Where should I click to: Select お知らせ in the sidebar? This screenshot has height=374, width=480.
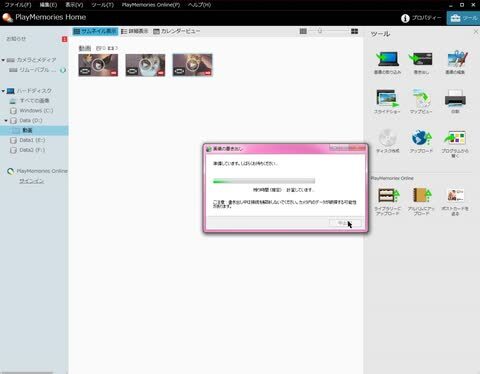16,39
